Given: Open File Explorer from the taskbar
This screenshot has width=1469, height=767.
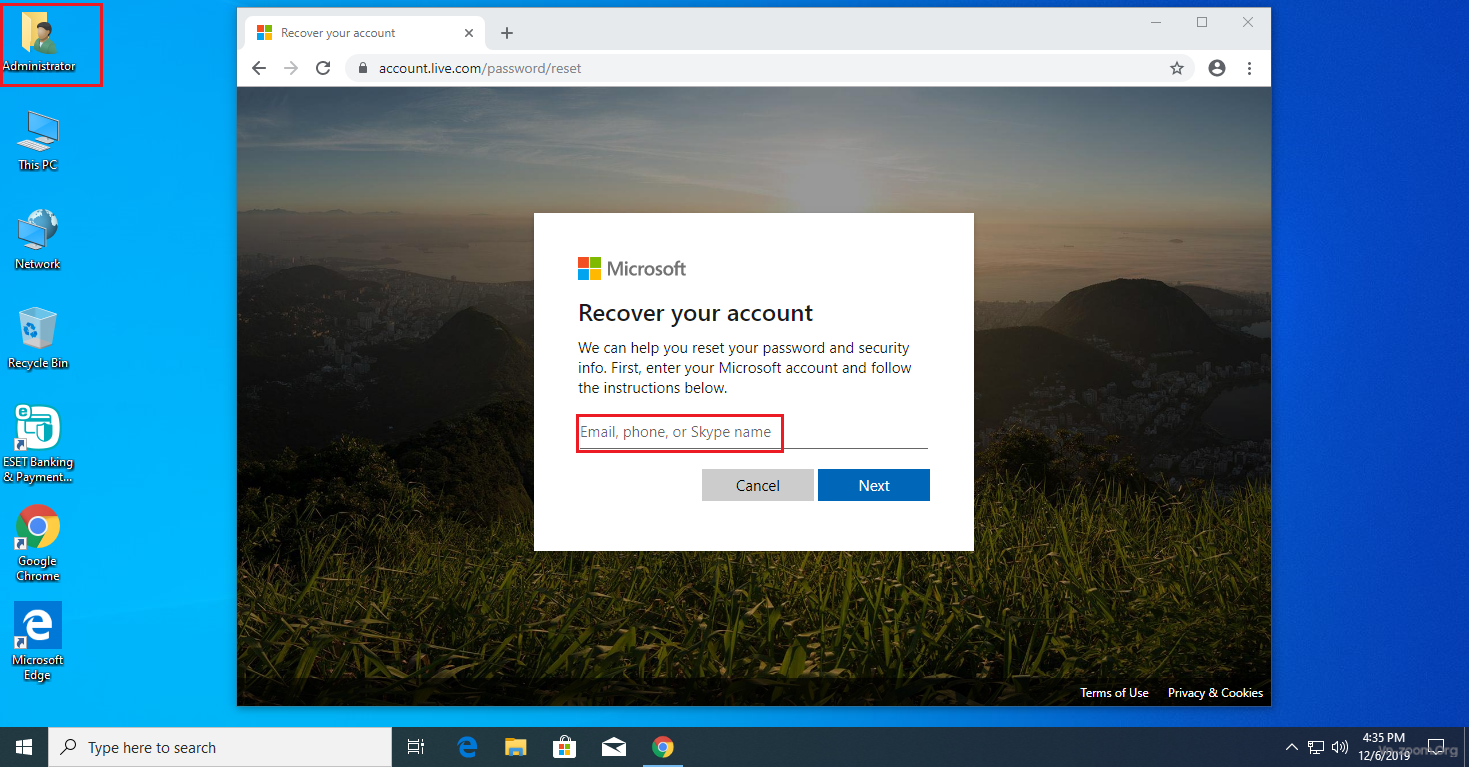Looking at the screenshot, I should pos(515,747).
